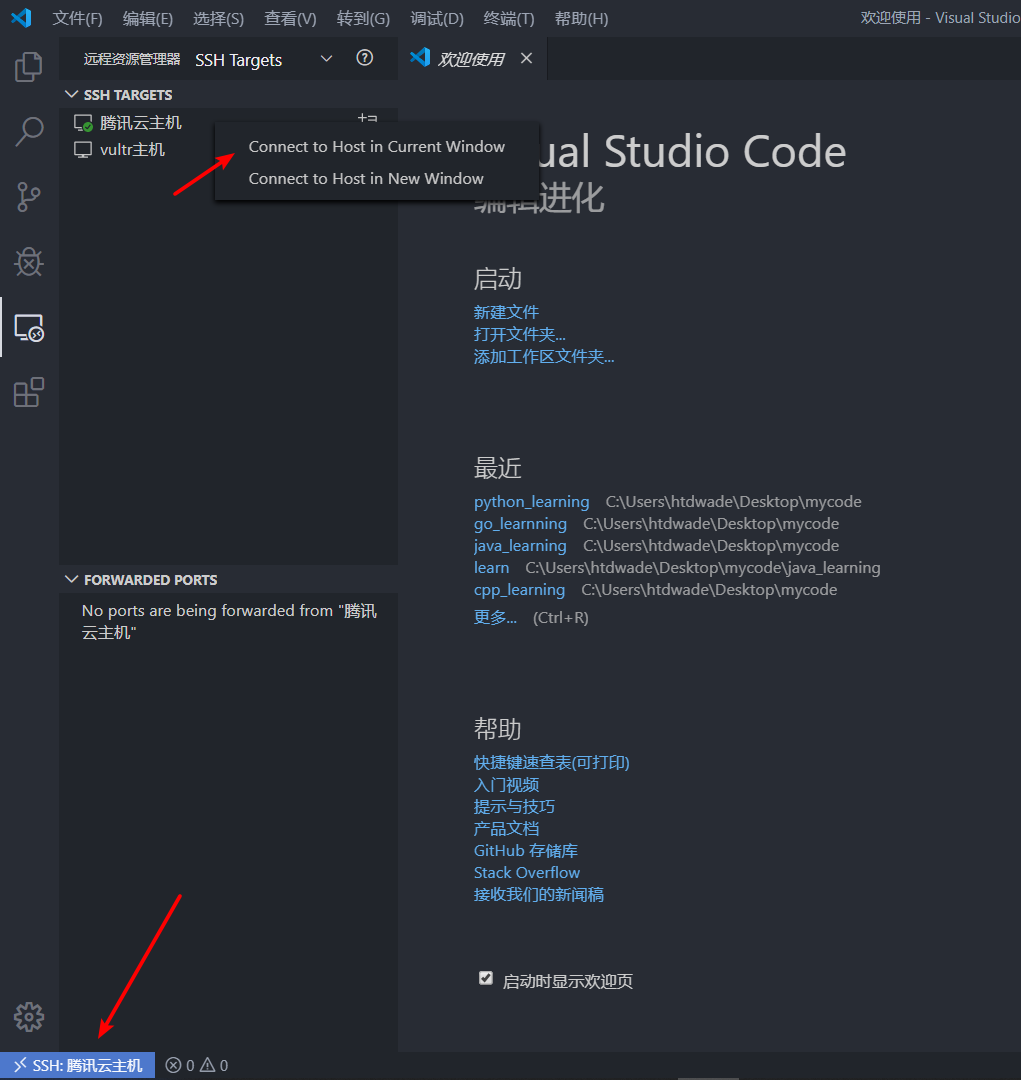Open the 帮助(H) menu
1021x1080 pixels.
581,19
